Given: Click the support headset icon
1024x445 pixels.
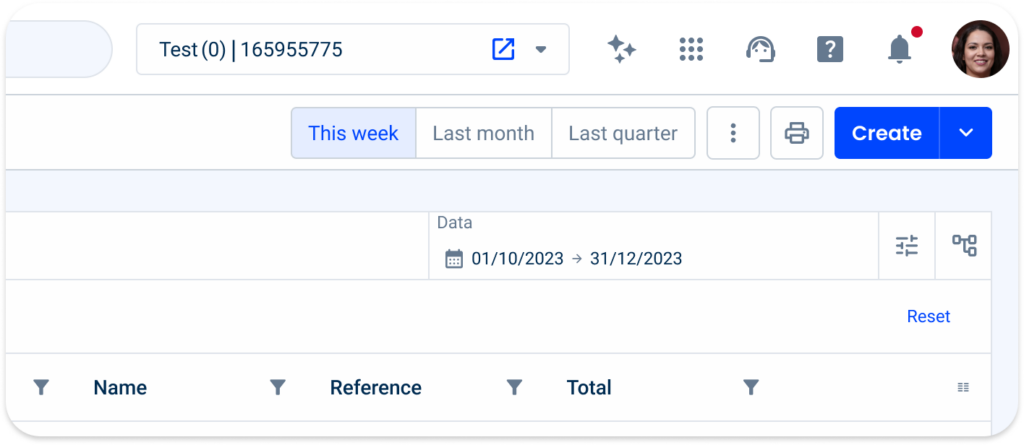Looking at the screenshot, I should tap(761, 49).
